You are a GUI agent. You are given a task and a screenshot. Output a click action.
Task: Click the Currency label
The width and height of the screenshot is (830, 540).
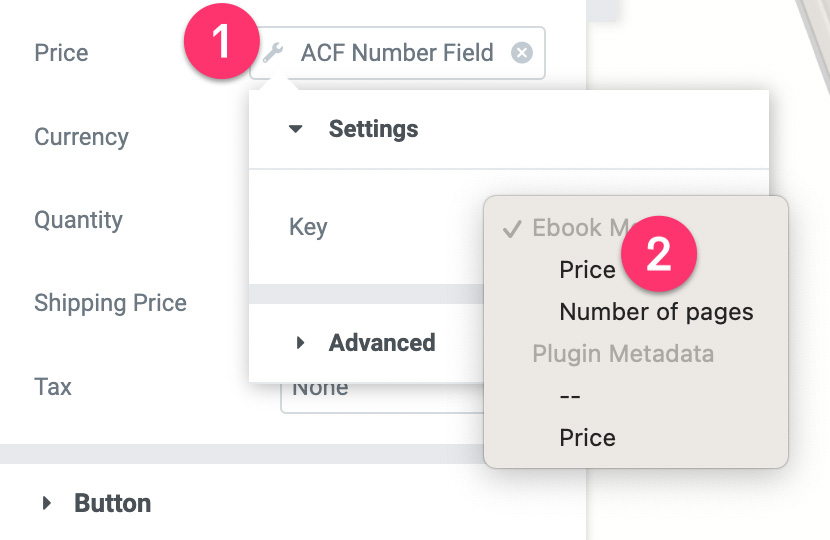pyautogui.click(x=81, y=137)
